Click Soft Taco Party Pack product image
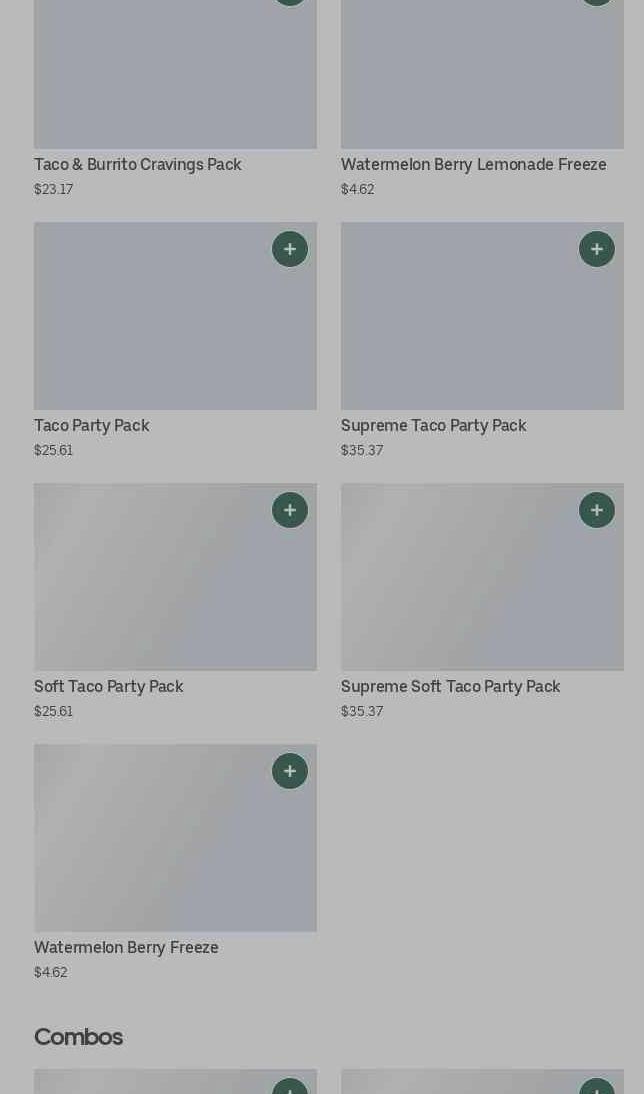Screen dimensions: 644x1094 point(175,577)
